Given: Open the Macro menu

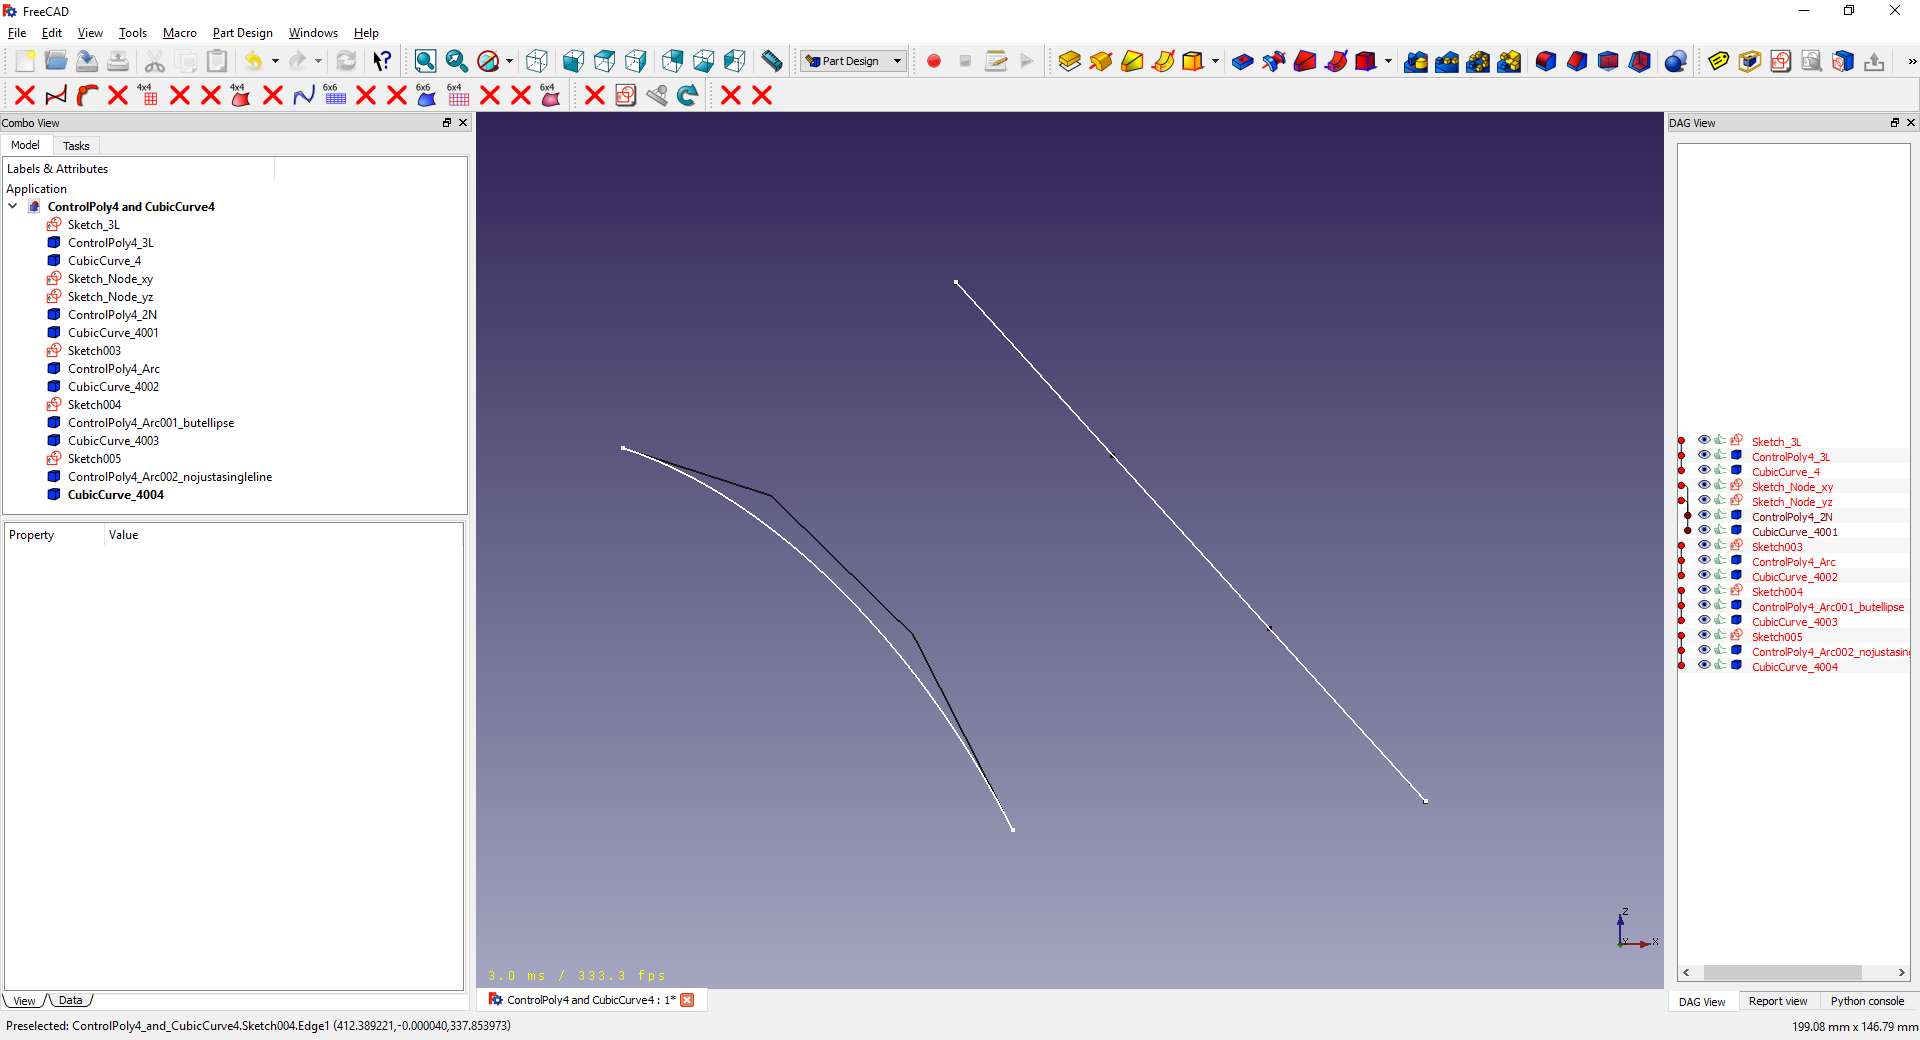Looking at the screenshot, I should [180, 33].
